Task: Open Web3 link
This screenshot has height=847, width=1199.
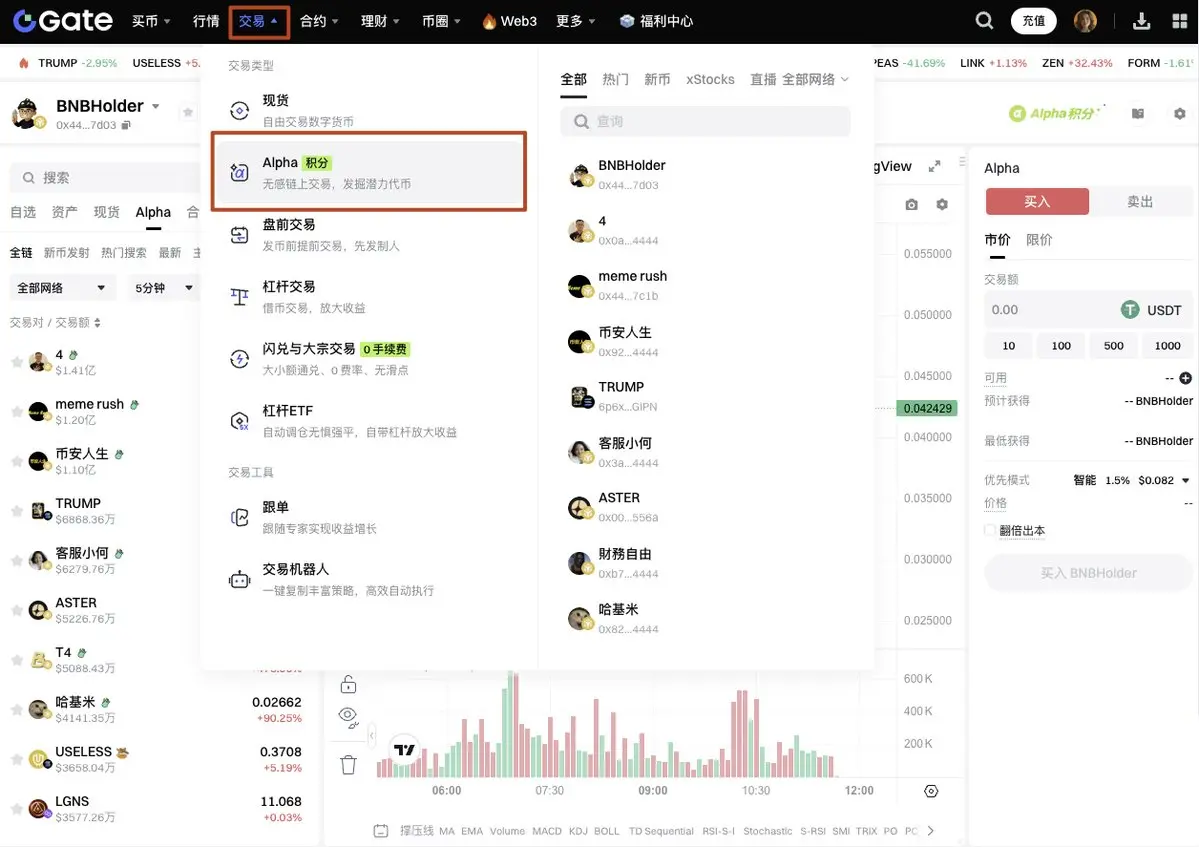Action: point(510,21)
